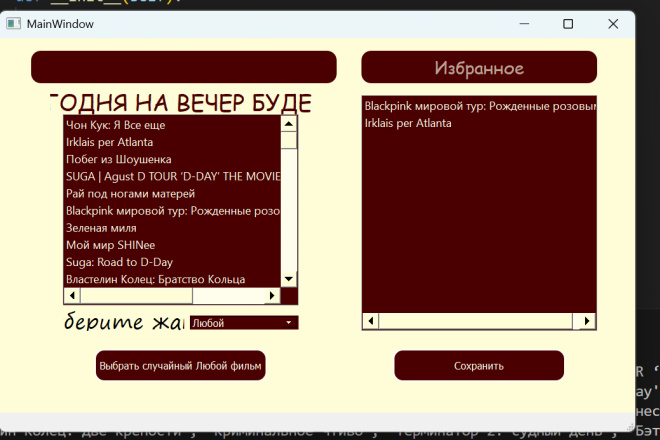
Task: Minimize the MainWindow
Action: (x=524, y=24)
